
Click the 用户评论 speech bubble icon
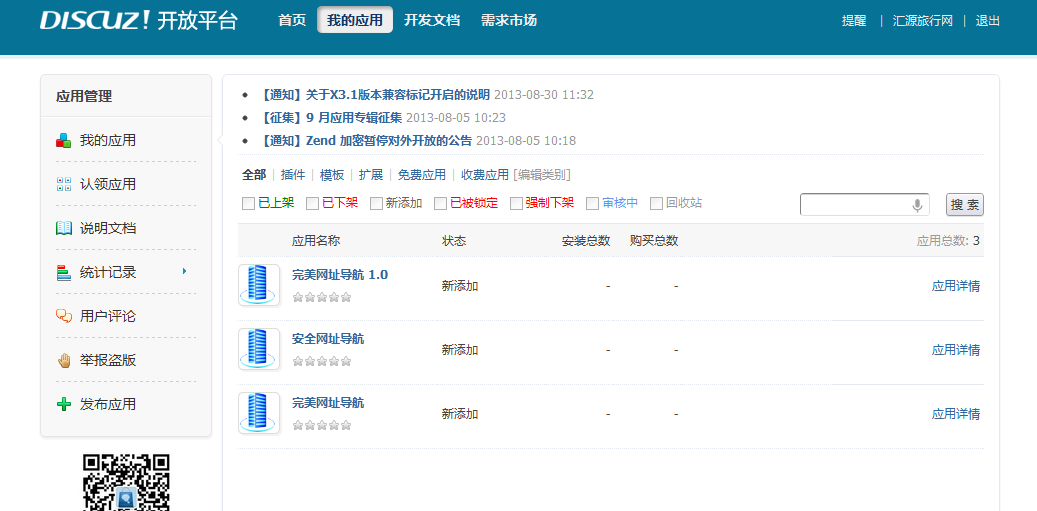click(63, 317)
